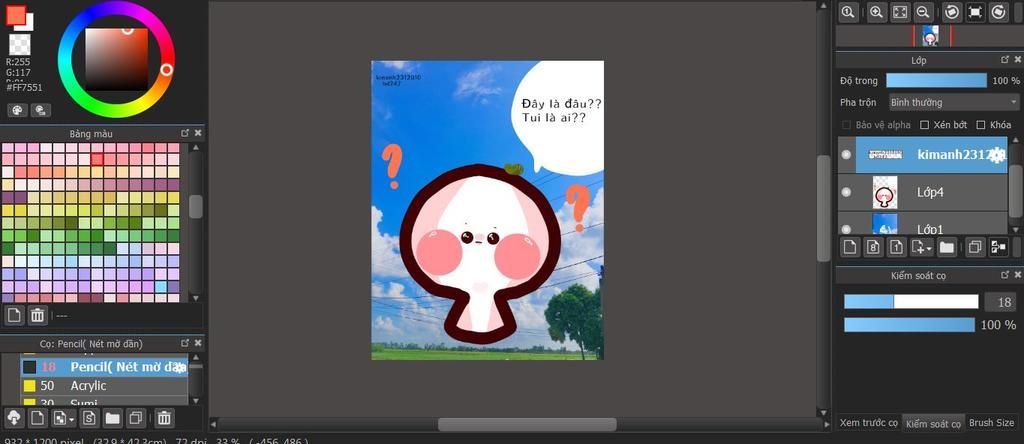Merge the layer down

coord(999,247)
